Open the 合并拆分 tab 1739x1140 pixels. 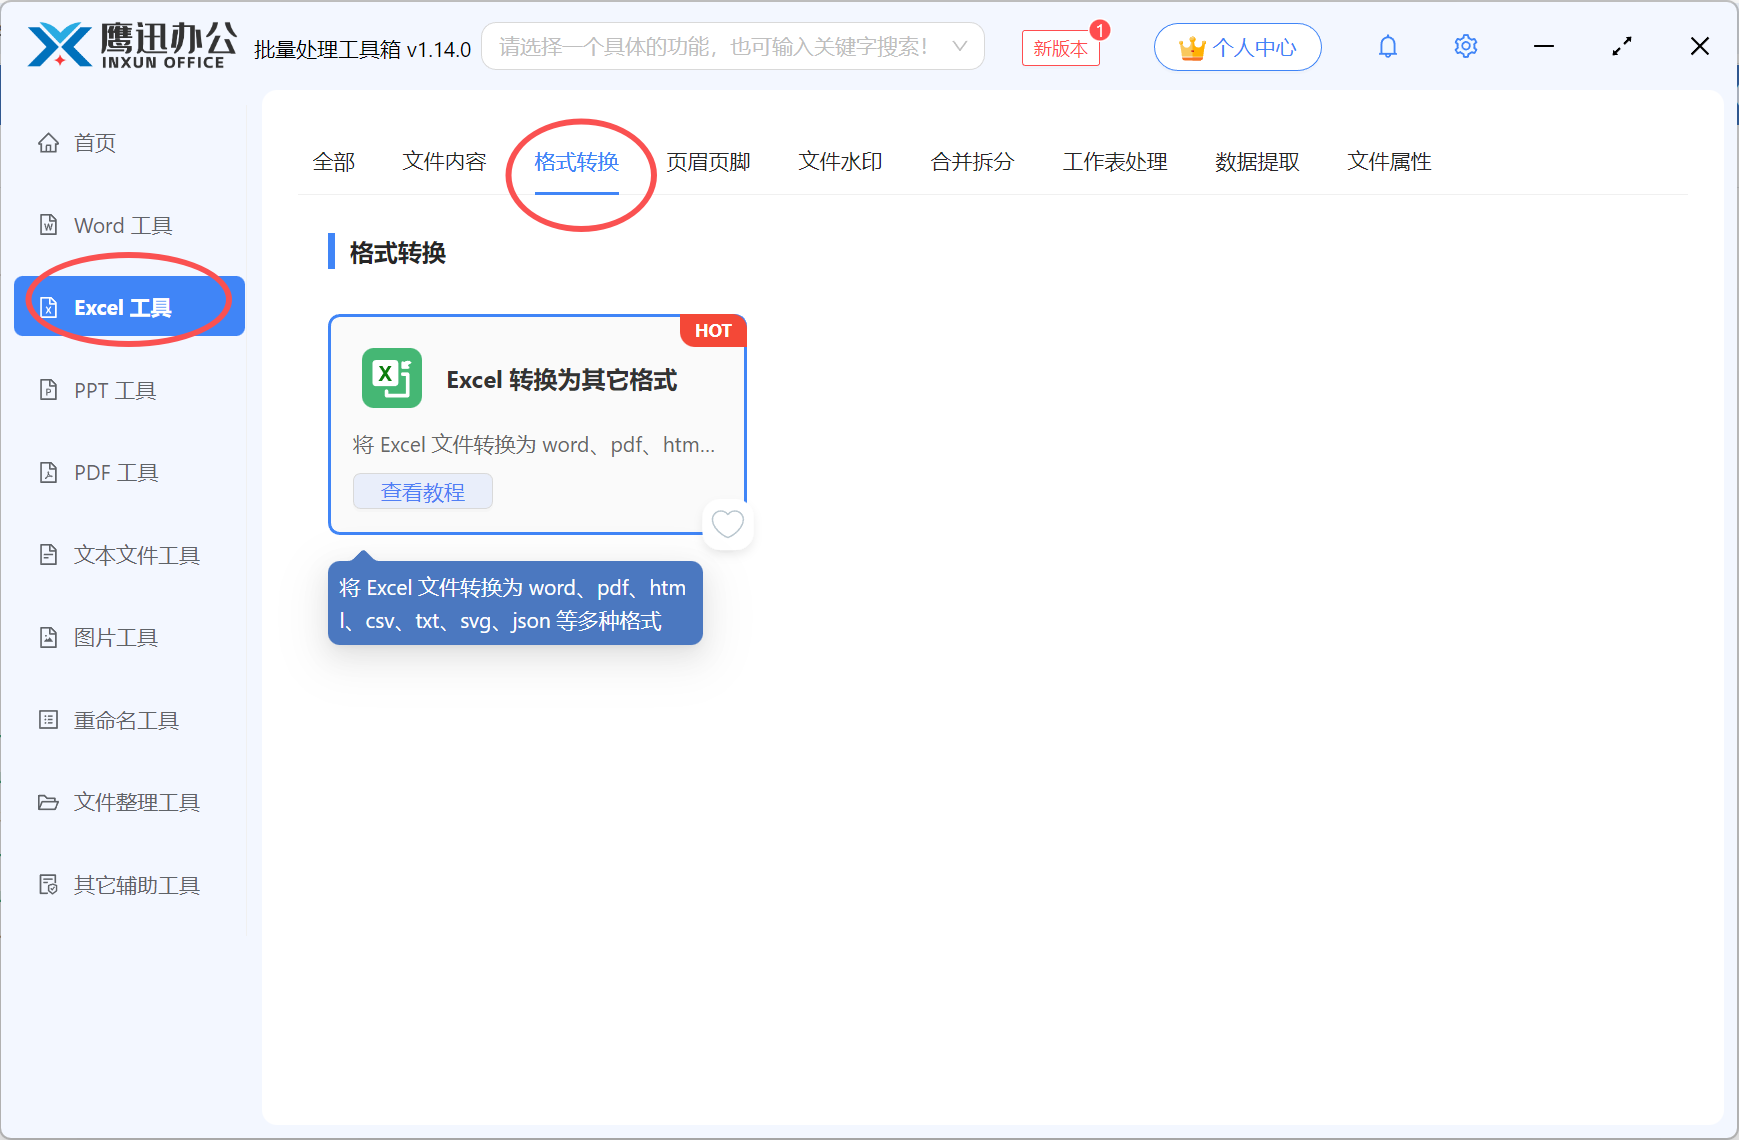click(x=971, y=161)
